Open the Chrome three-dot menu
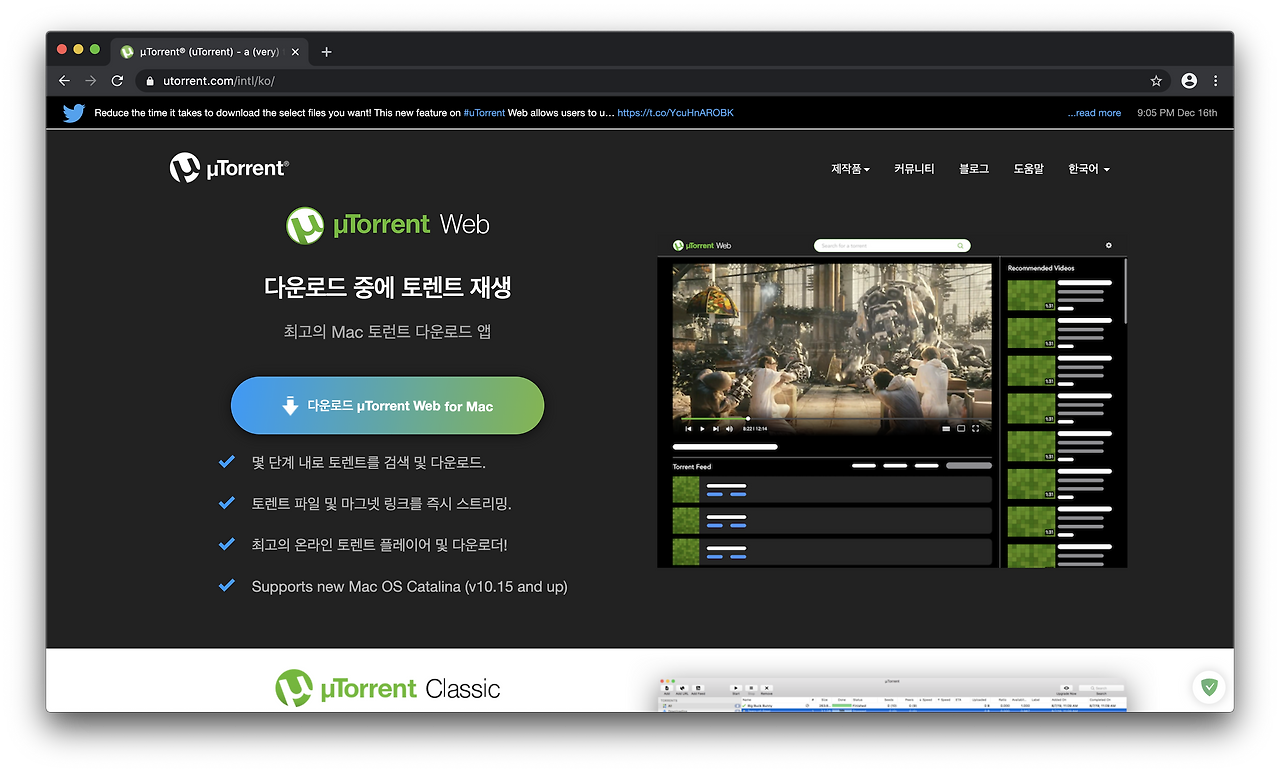The image size is (1280, 773). click(x=1216, y=81)
